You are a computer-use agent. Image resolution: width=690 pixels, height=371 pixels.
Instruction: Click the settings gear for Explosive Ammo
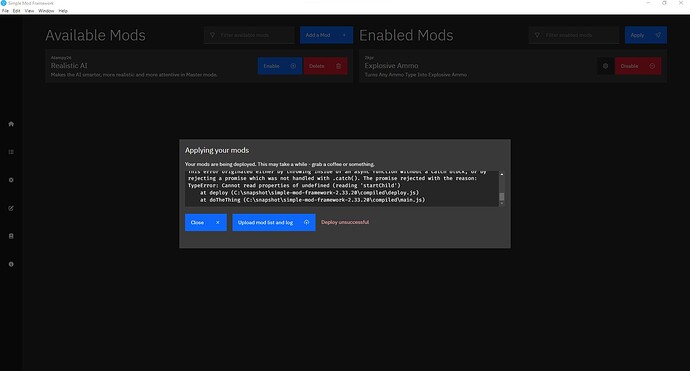[606, 66]
